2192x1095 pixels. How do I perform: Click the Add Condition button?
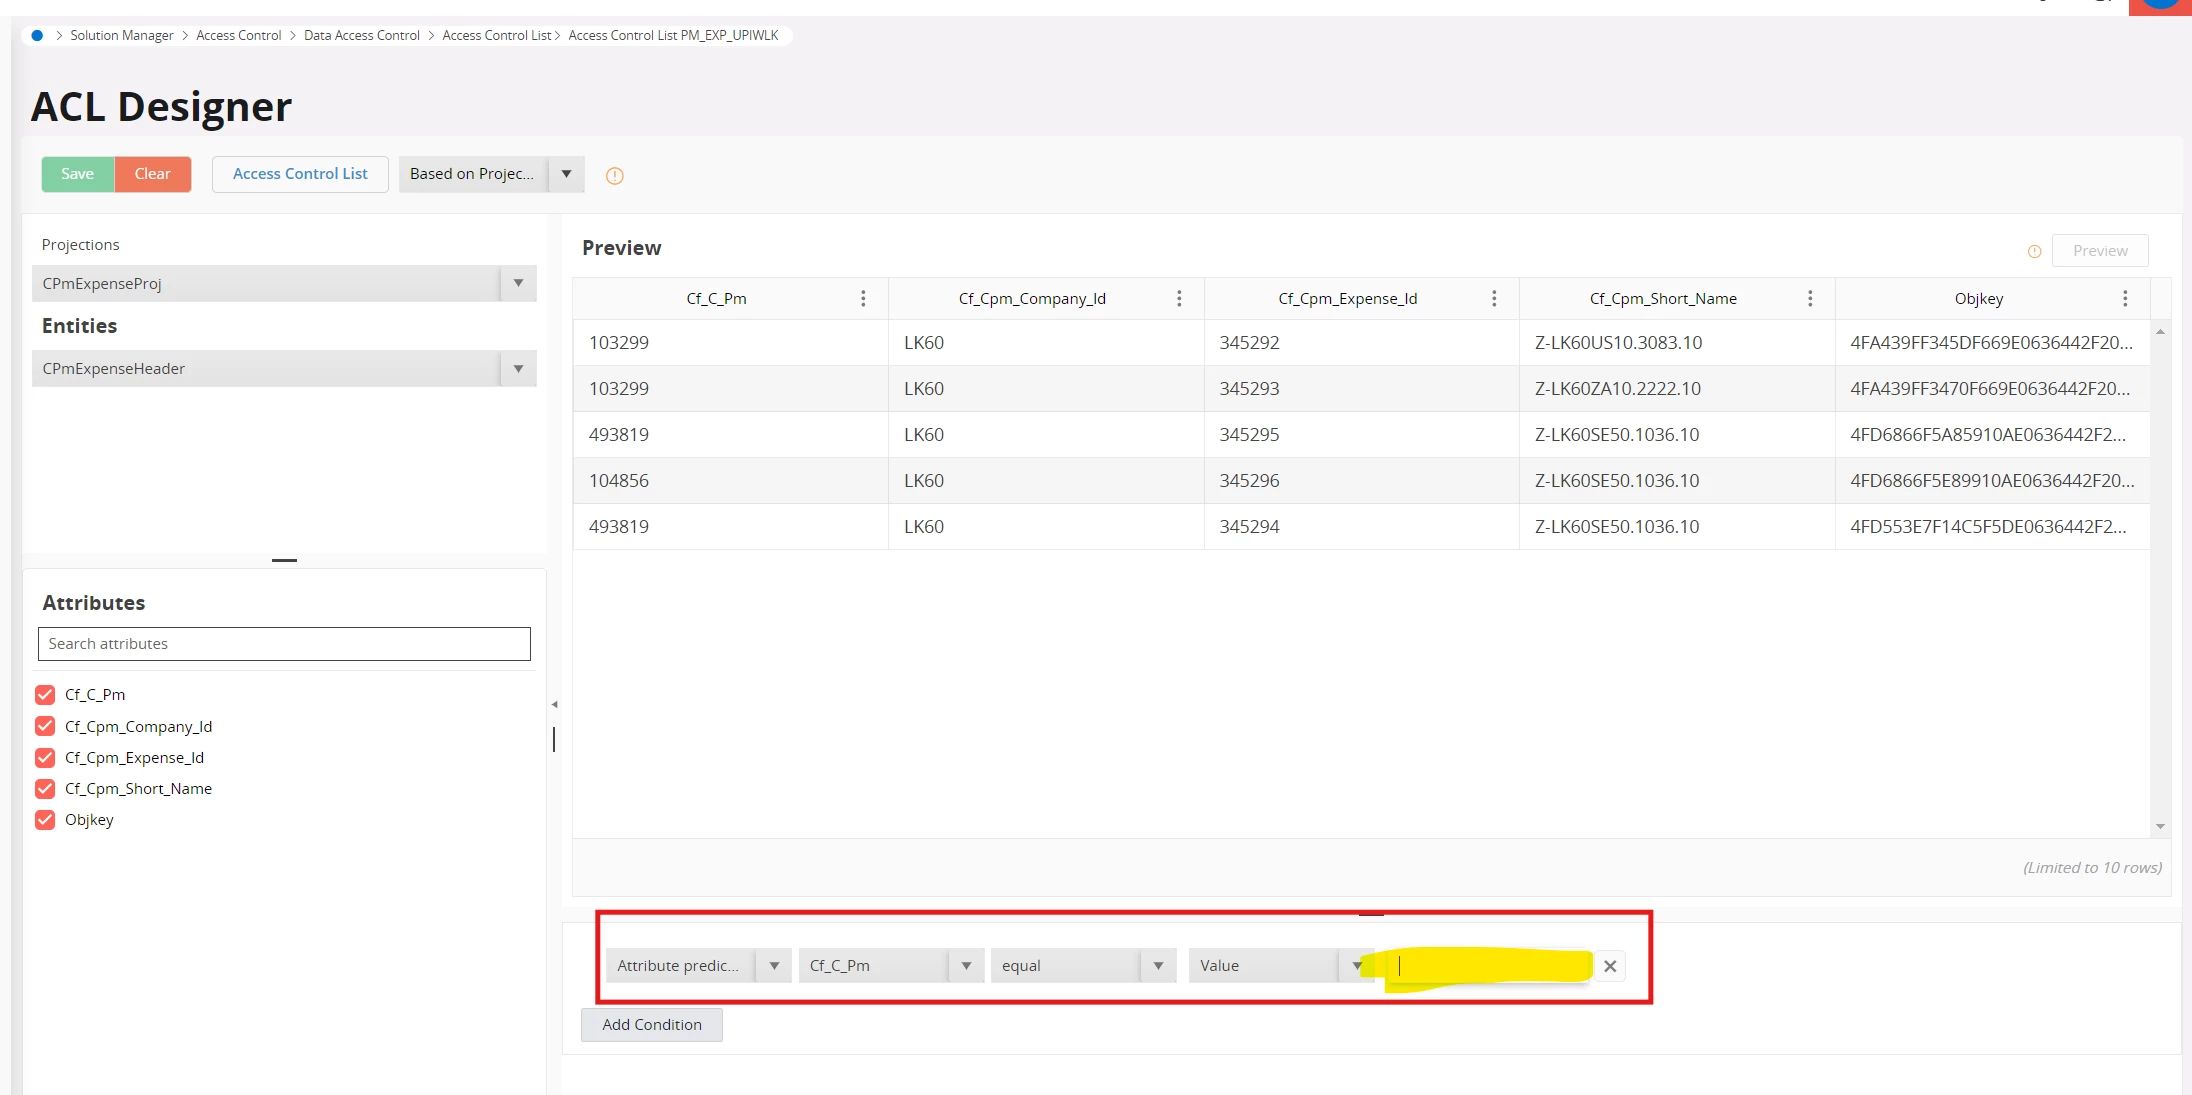(651, 1025)
